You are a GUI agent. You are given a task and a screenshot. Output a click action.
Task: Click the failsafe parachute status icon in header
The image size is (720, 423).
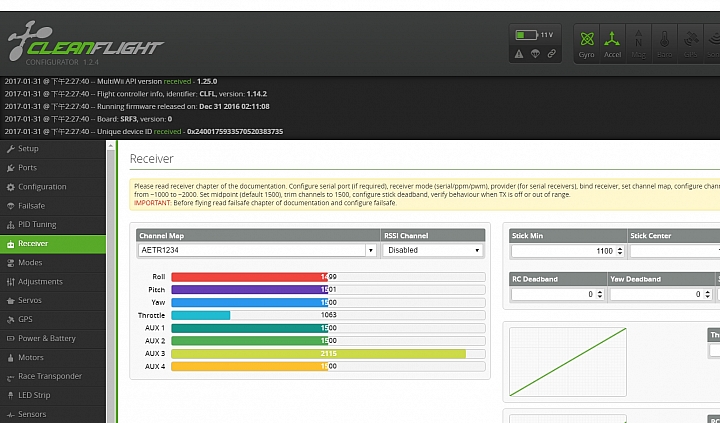(535, 54)
